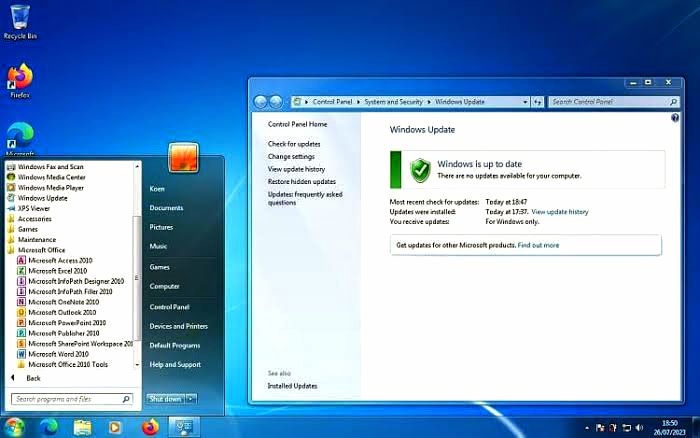Open Firefox from the taskbar
The image size is (700, 438).
[x=150, y=427]
